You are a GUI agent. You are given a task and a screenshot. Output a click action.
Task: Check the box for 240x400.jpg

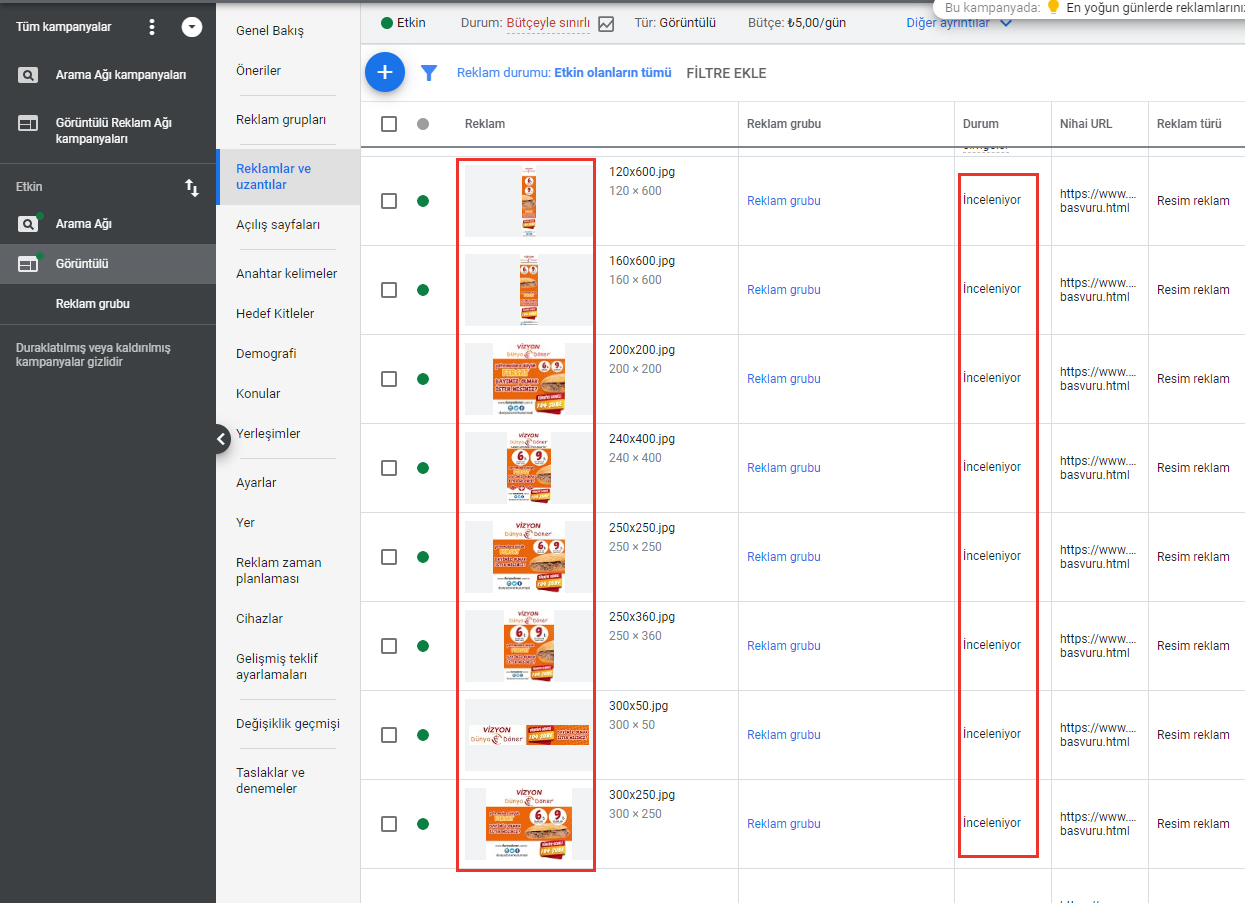click(389, 468)
